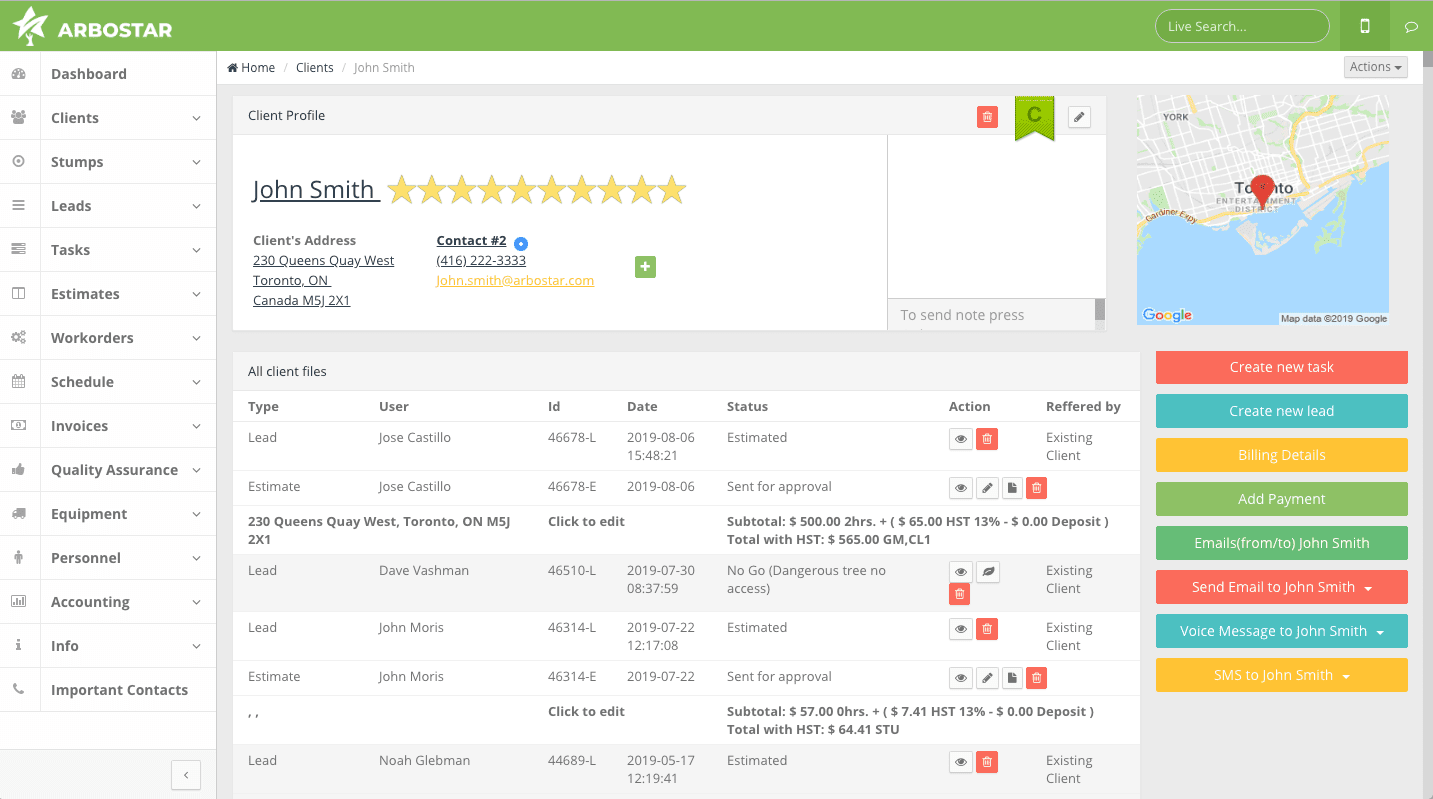
Task: Add new contact with green plus icon
Action: pos(645,267)
